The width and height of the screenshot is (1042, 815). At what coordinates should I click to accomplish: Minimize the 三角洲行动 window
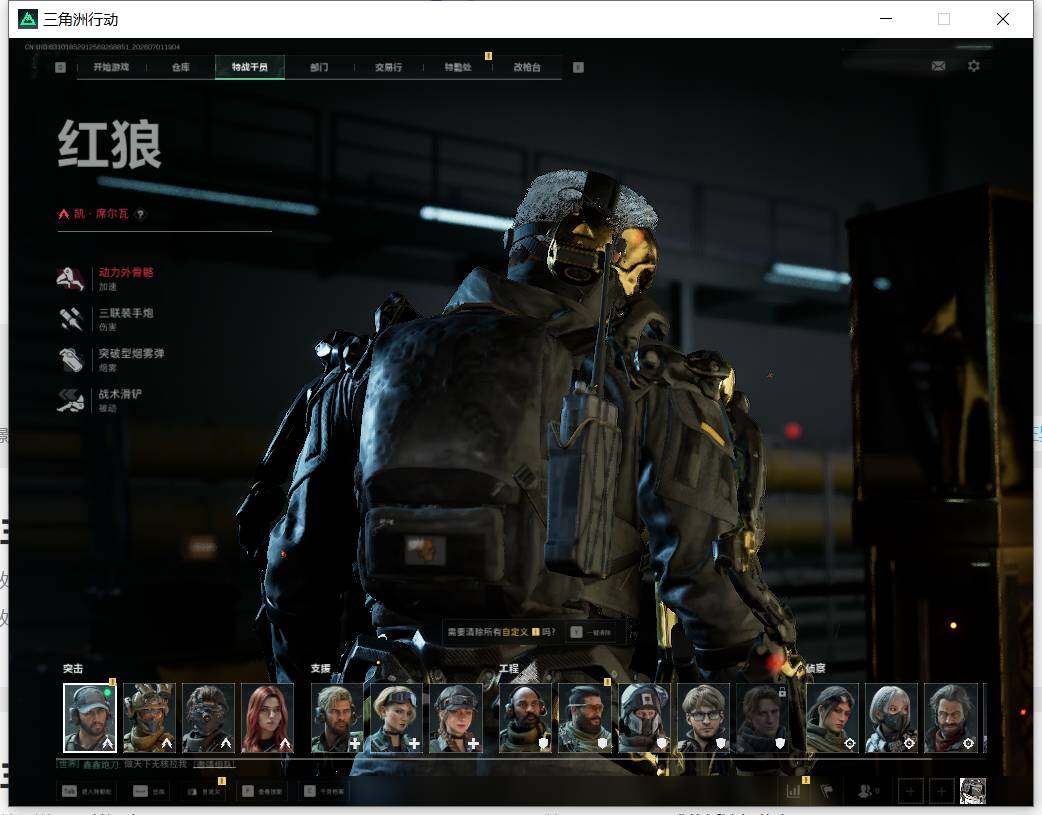tap(886, 19)
